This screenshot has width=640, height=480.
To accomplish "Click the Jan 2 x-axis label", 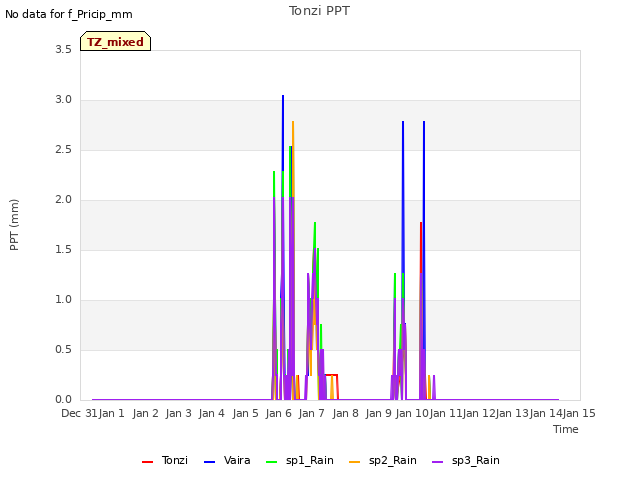I will click(145, 413).
